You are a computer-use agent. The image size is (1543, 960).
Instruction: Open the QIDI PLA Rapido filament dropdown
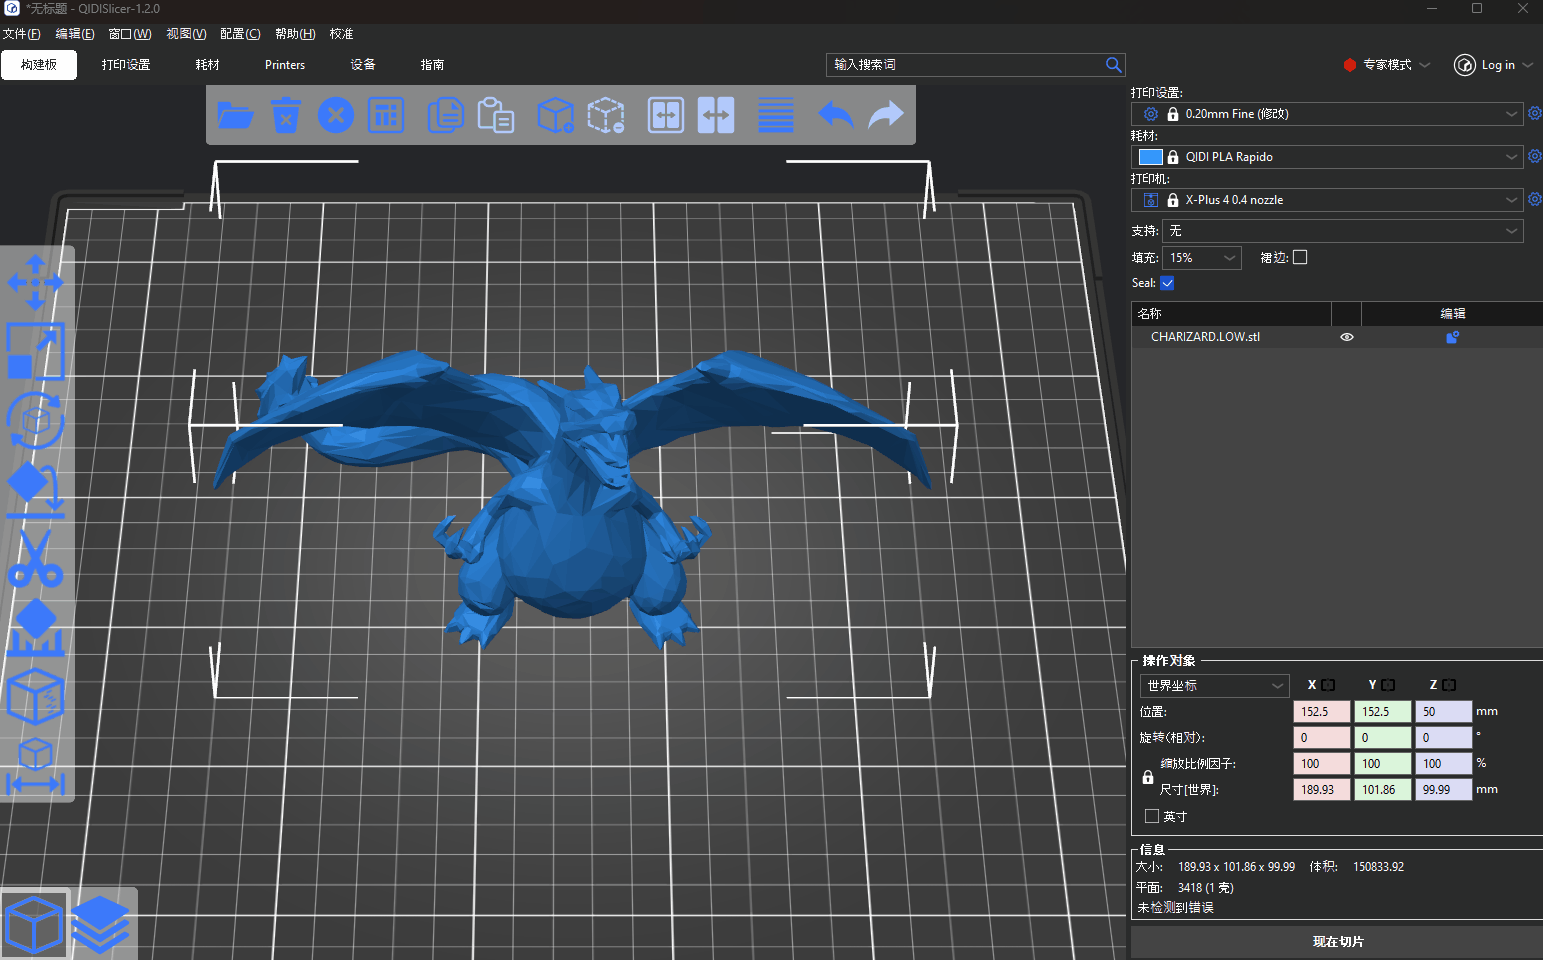click(1327, 157)
